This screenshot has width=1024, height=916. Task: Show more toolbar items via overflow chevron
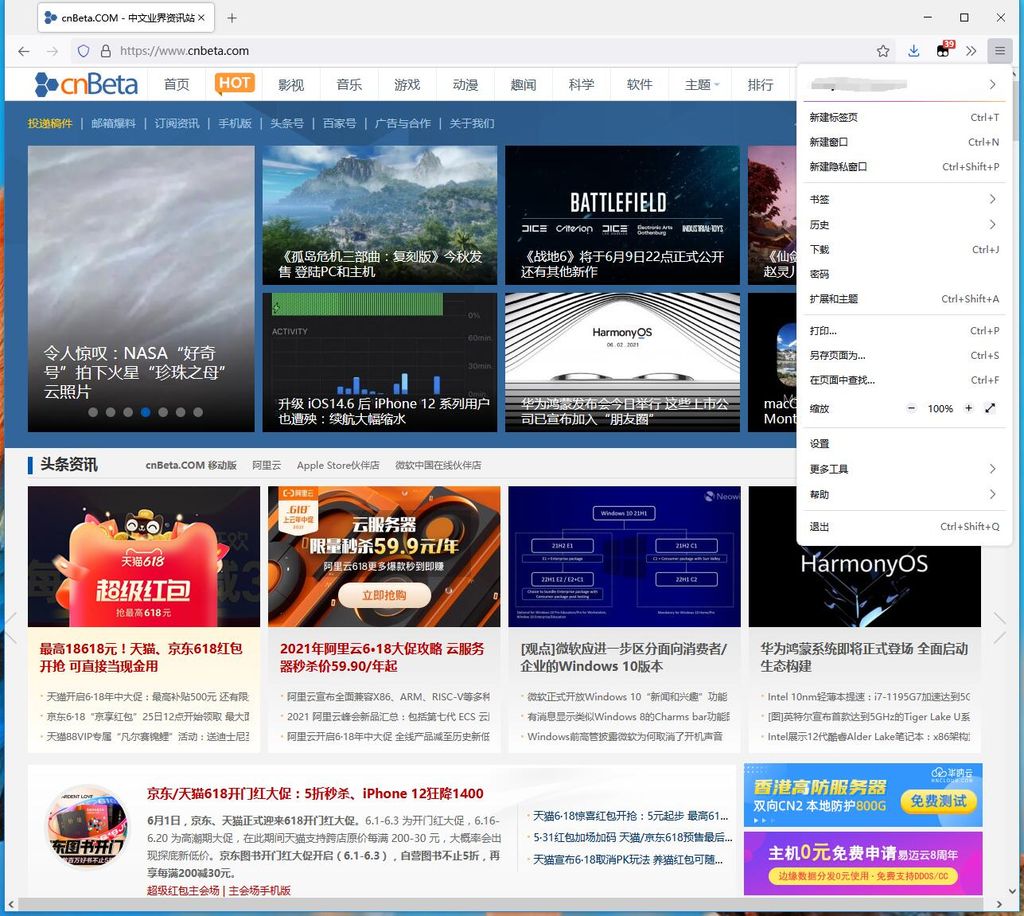click(x=970, y=51)
